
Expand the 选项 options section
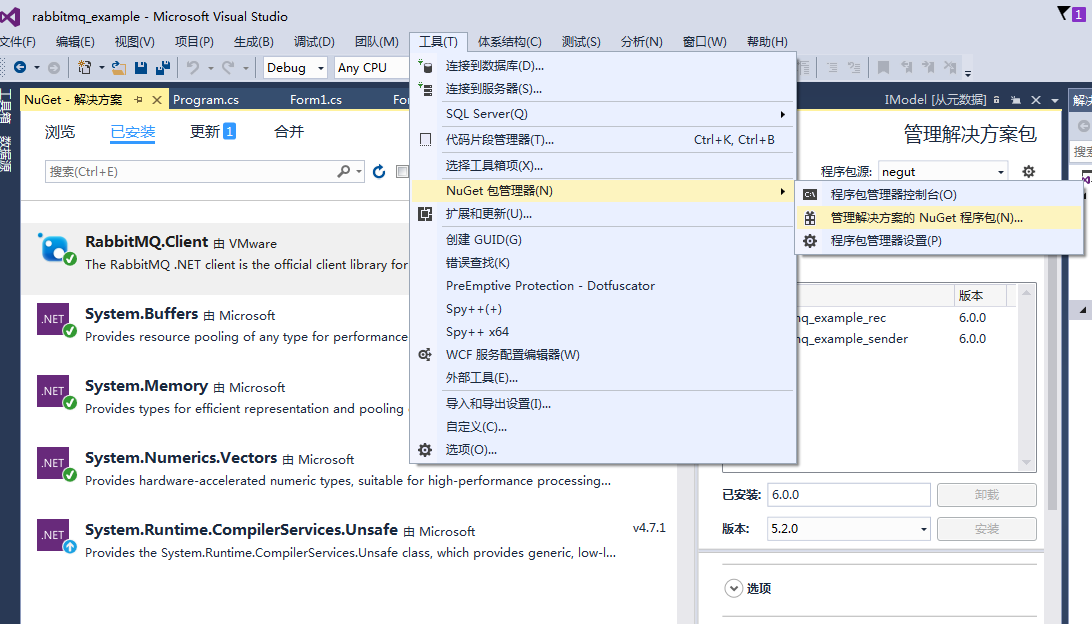pos(733,588)
